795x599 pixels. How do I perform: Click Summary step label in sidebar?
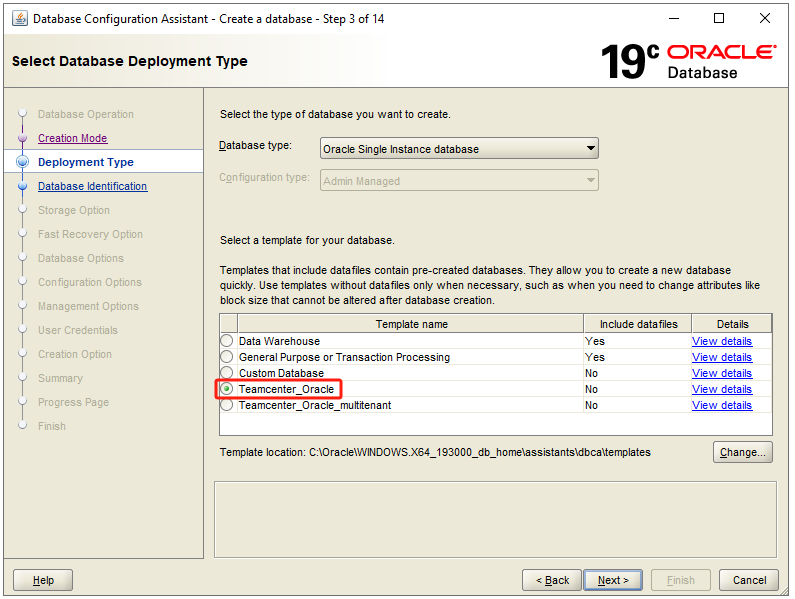(60, 378)
